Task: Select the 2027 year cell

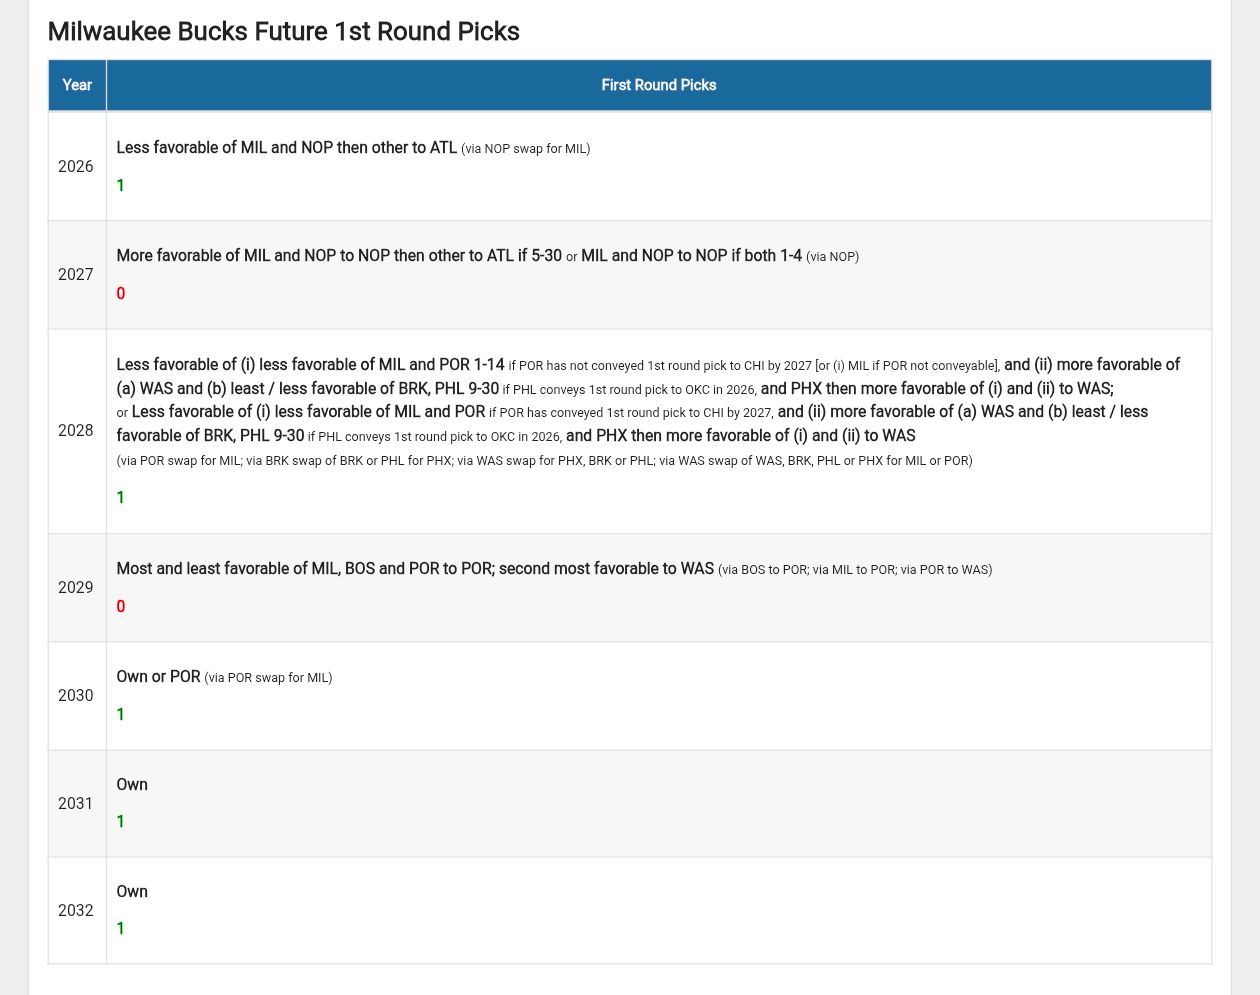Action: [x=76, y=274]
